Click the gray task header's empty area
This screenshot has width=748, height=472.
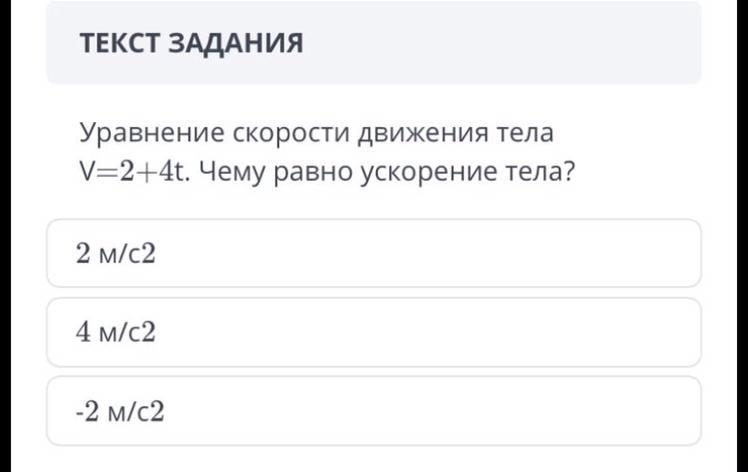[x=520, y=43]
